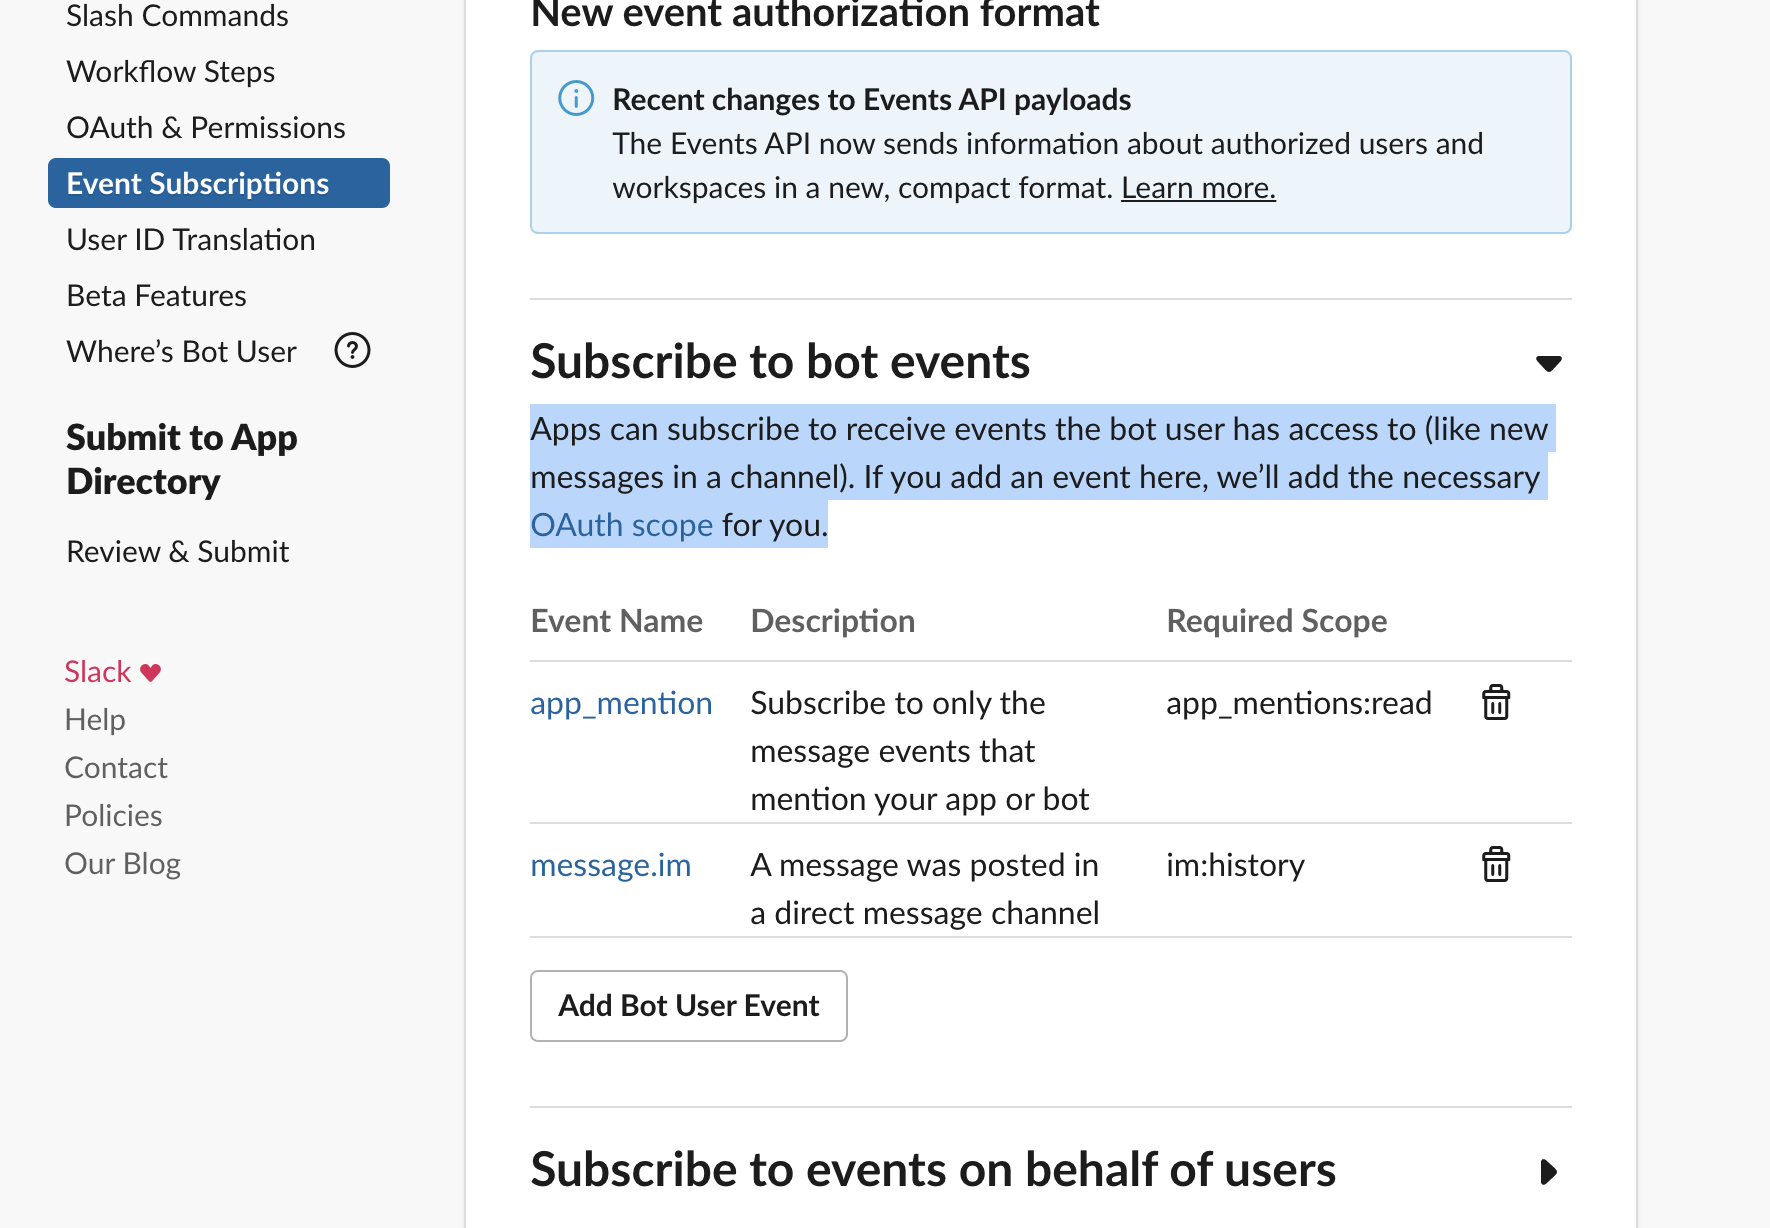The image size is (1770, 1228).
Task: Follow the Learn more link
Action: tap(1198, 188)
